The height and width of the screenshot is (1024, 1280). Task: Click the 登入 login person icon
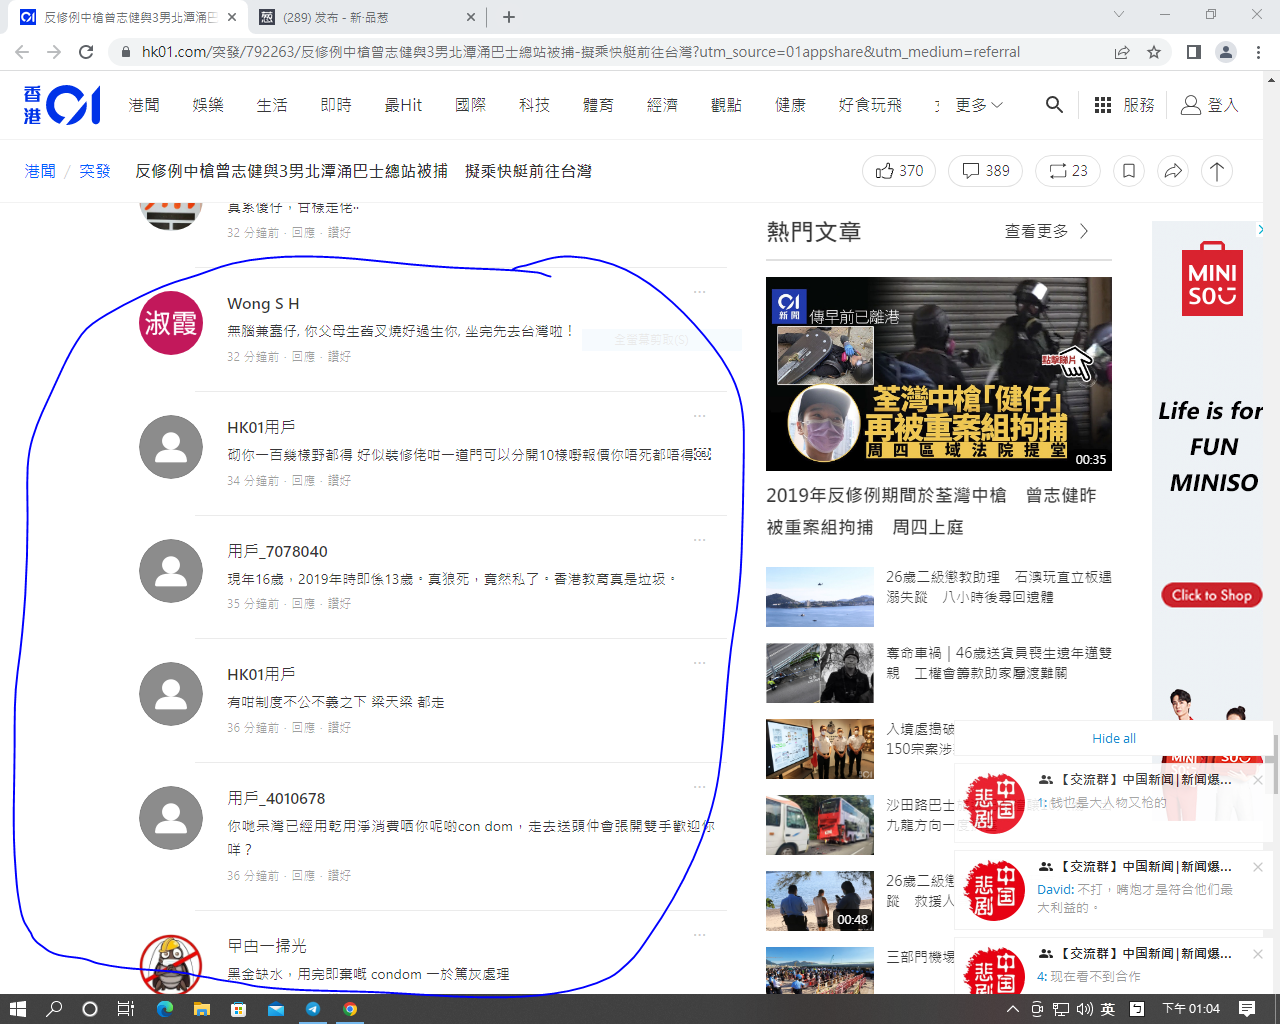[x=1190, y=105]
